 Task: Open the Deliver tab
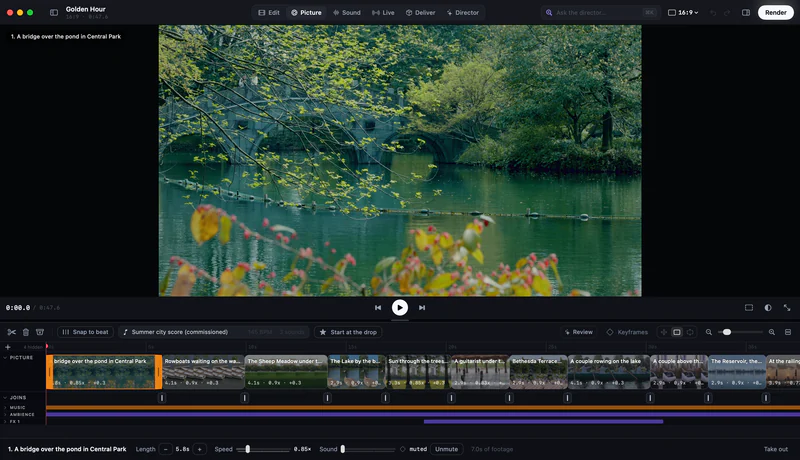point(420,12)
